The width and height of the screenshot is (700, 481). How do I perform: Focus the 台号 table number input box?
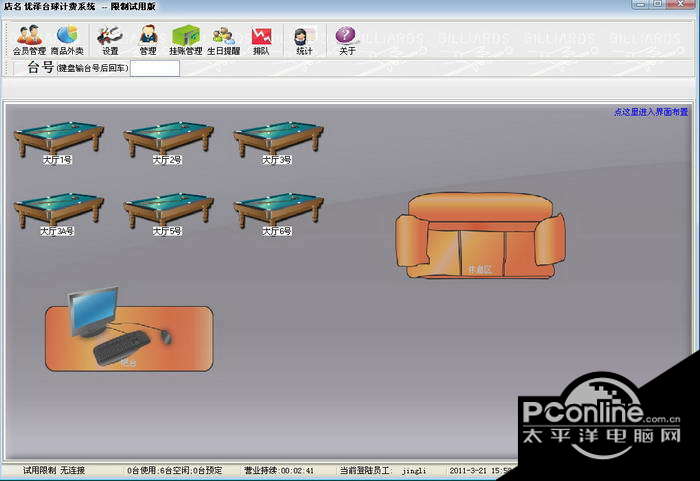click(x=155, y=68)
